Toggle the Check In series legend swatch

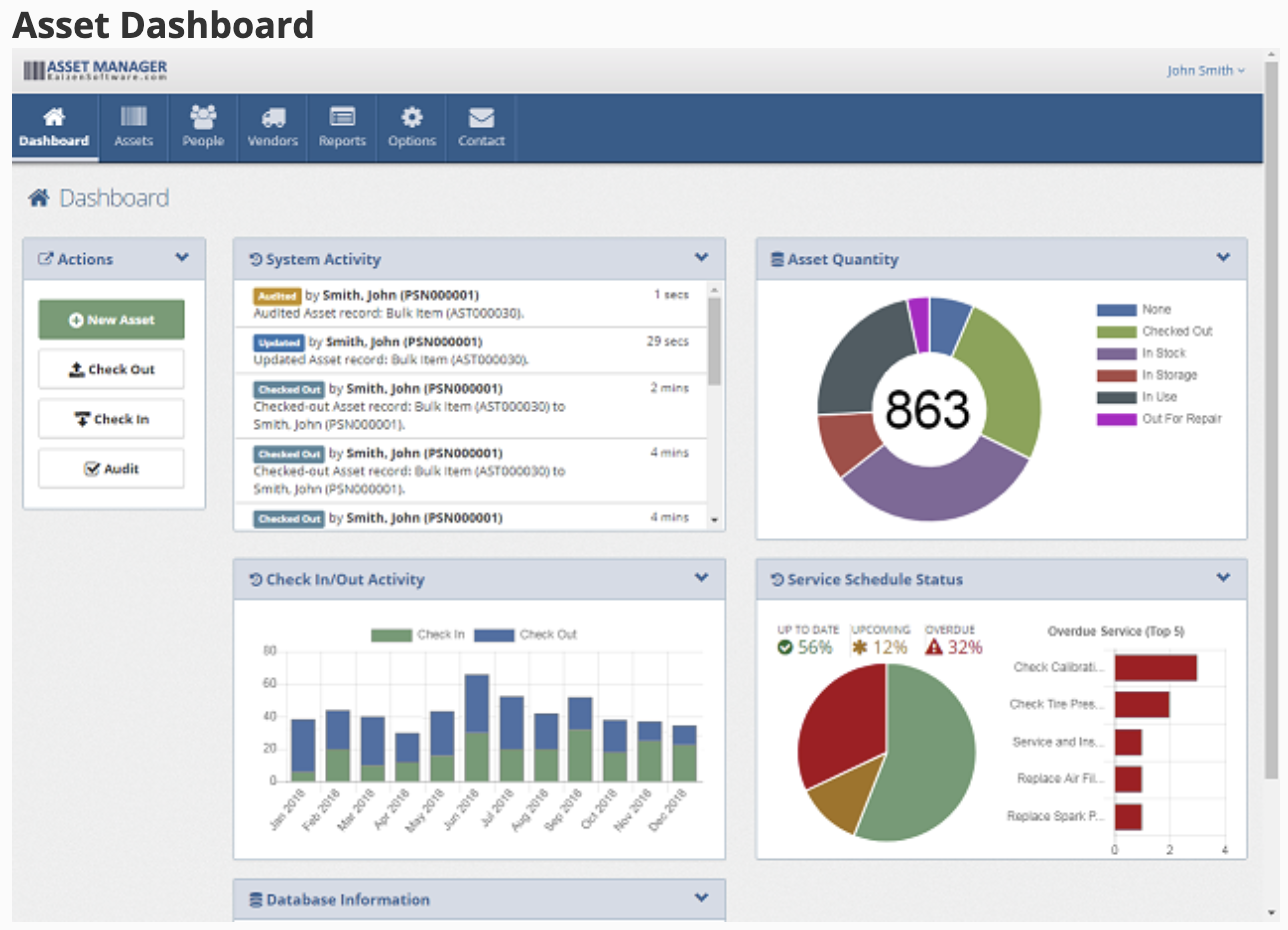pyautogui.click(x=391, y=635)
